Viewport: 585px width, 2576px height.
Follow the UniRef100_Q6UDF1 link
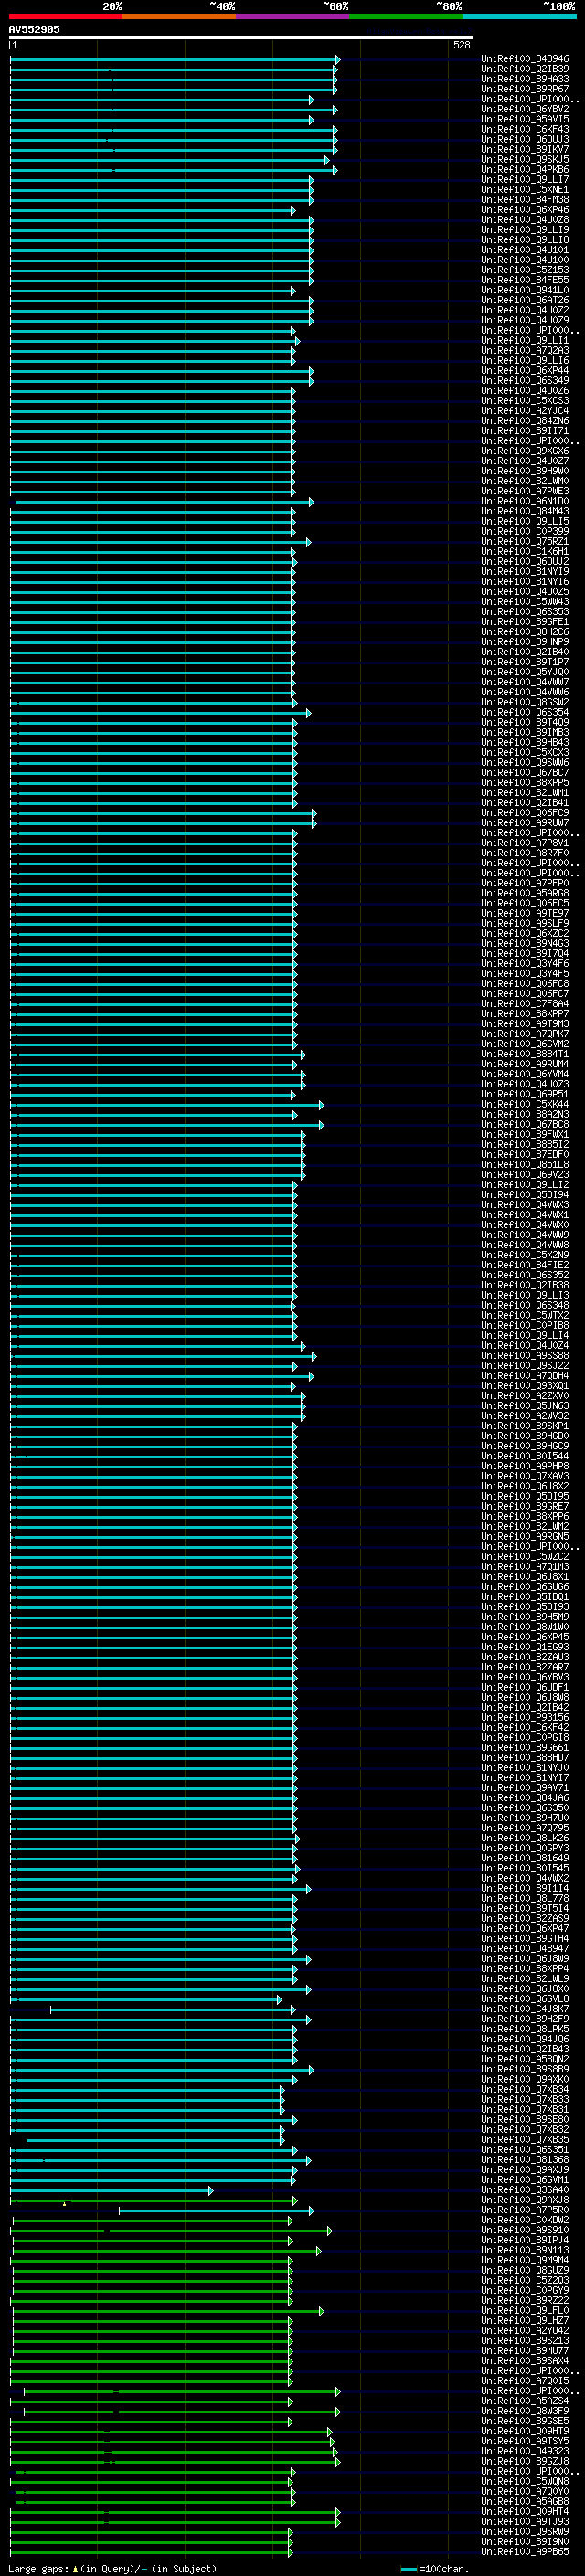(525, 1686)
